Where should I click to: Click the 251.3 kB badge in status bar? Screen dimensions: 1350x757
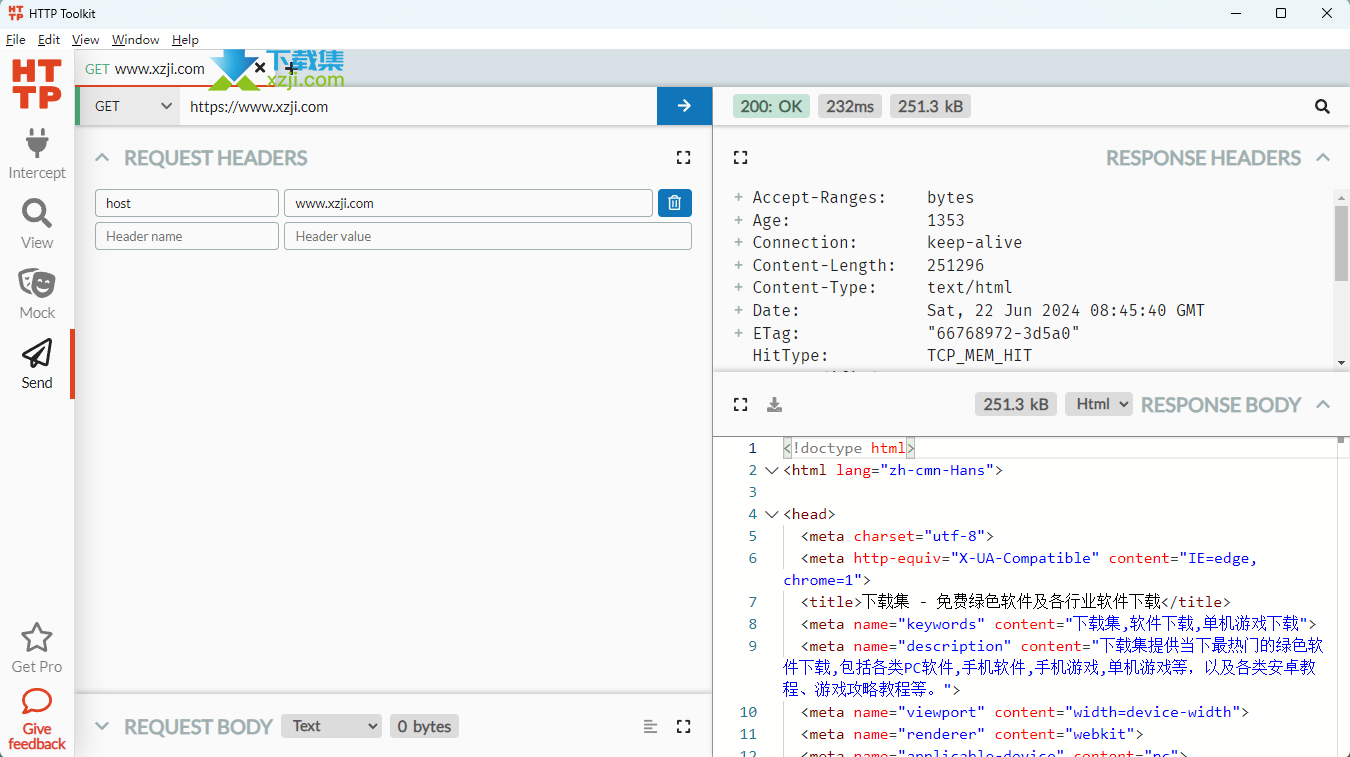pos(930,106)
